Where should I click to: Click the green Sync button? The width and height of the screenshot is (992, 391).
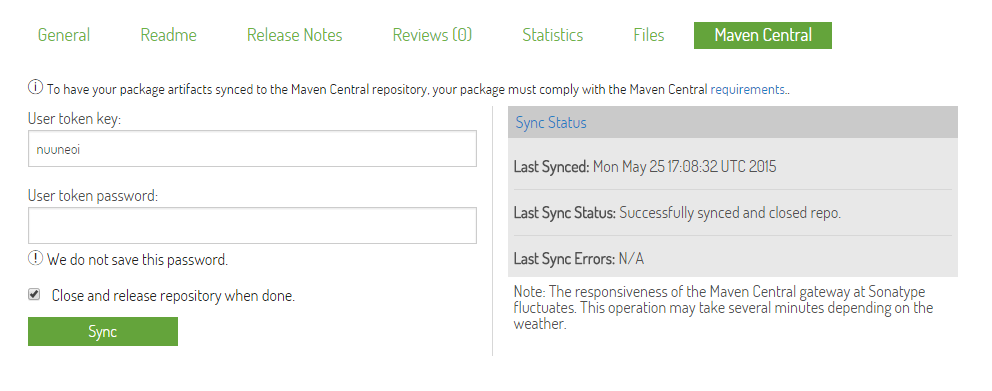[x=102, y=332]
